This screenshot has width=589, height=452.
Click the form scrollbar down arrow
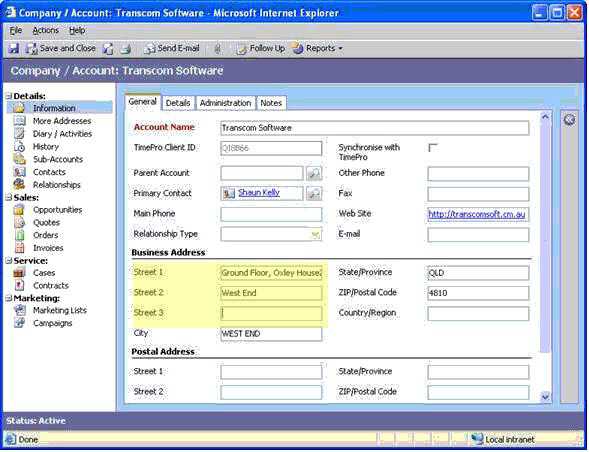[x=545, y=396]
